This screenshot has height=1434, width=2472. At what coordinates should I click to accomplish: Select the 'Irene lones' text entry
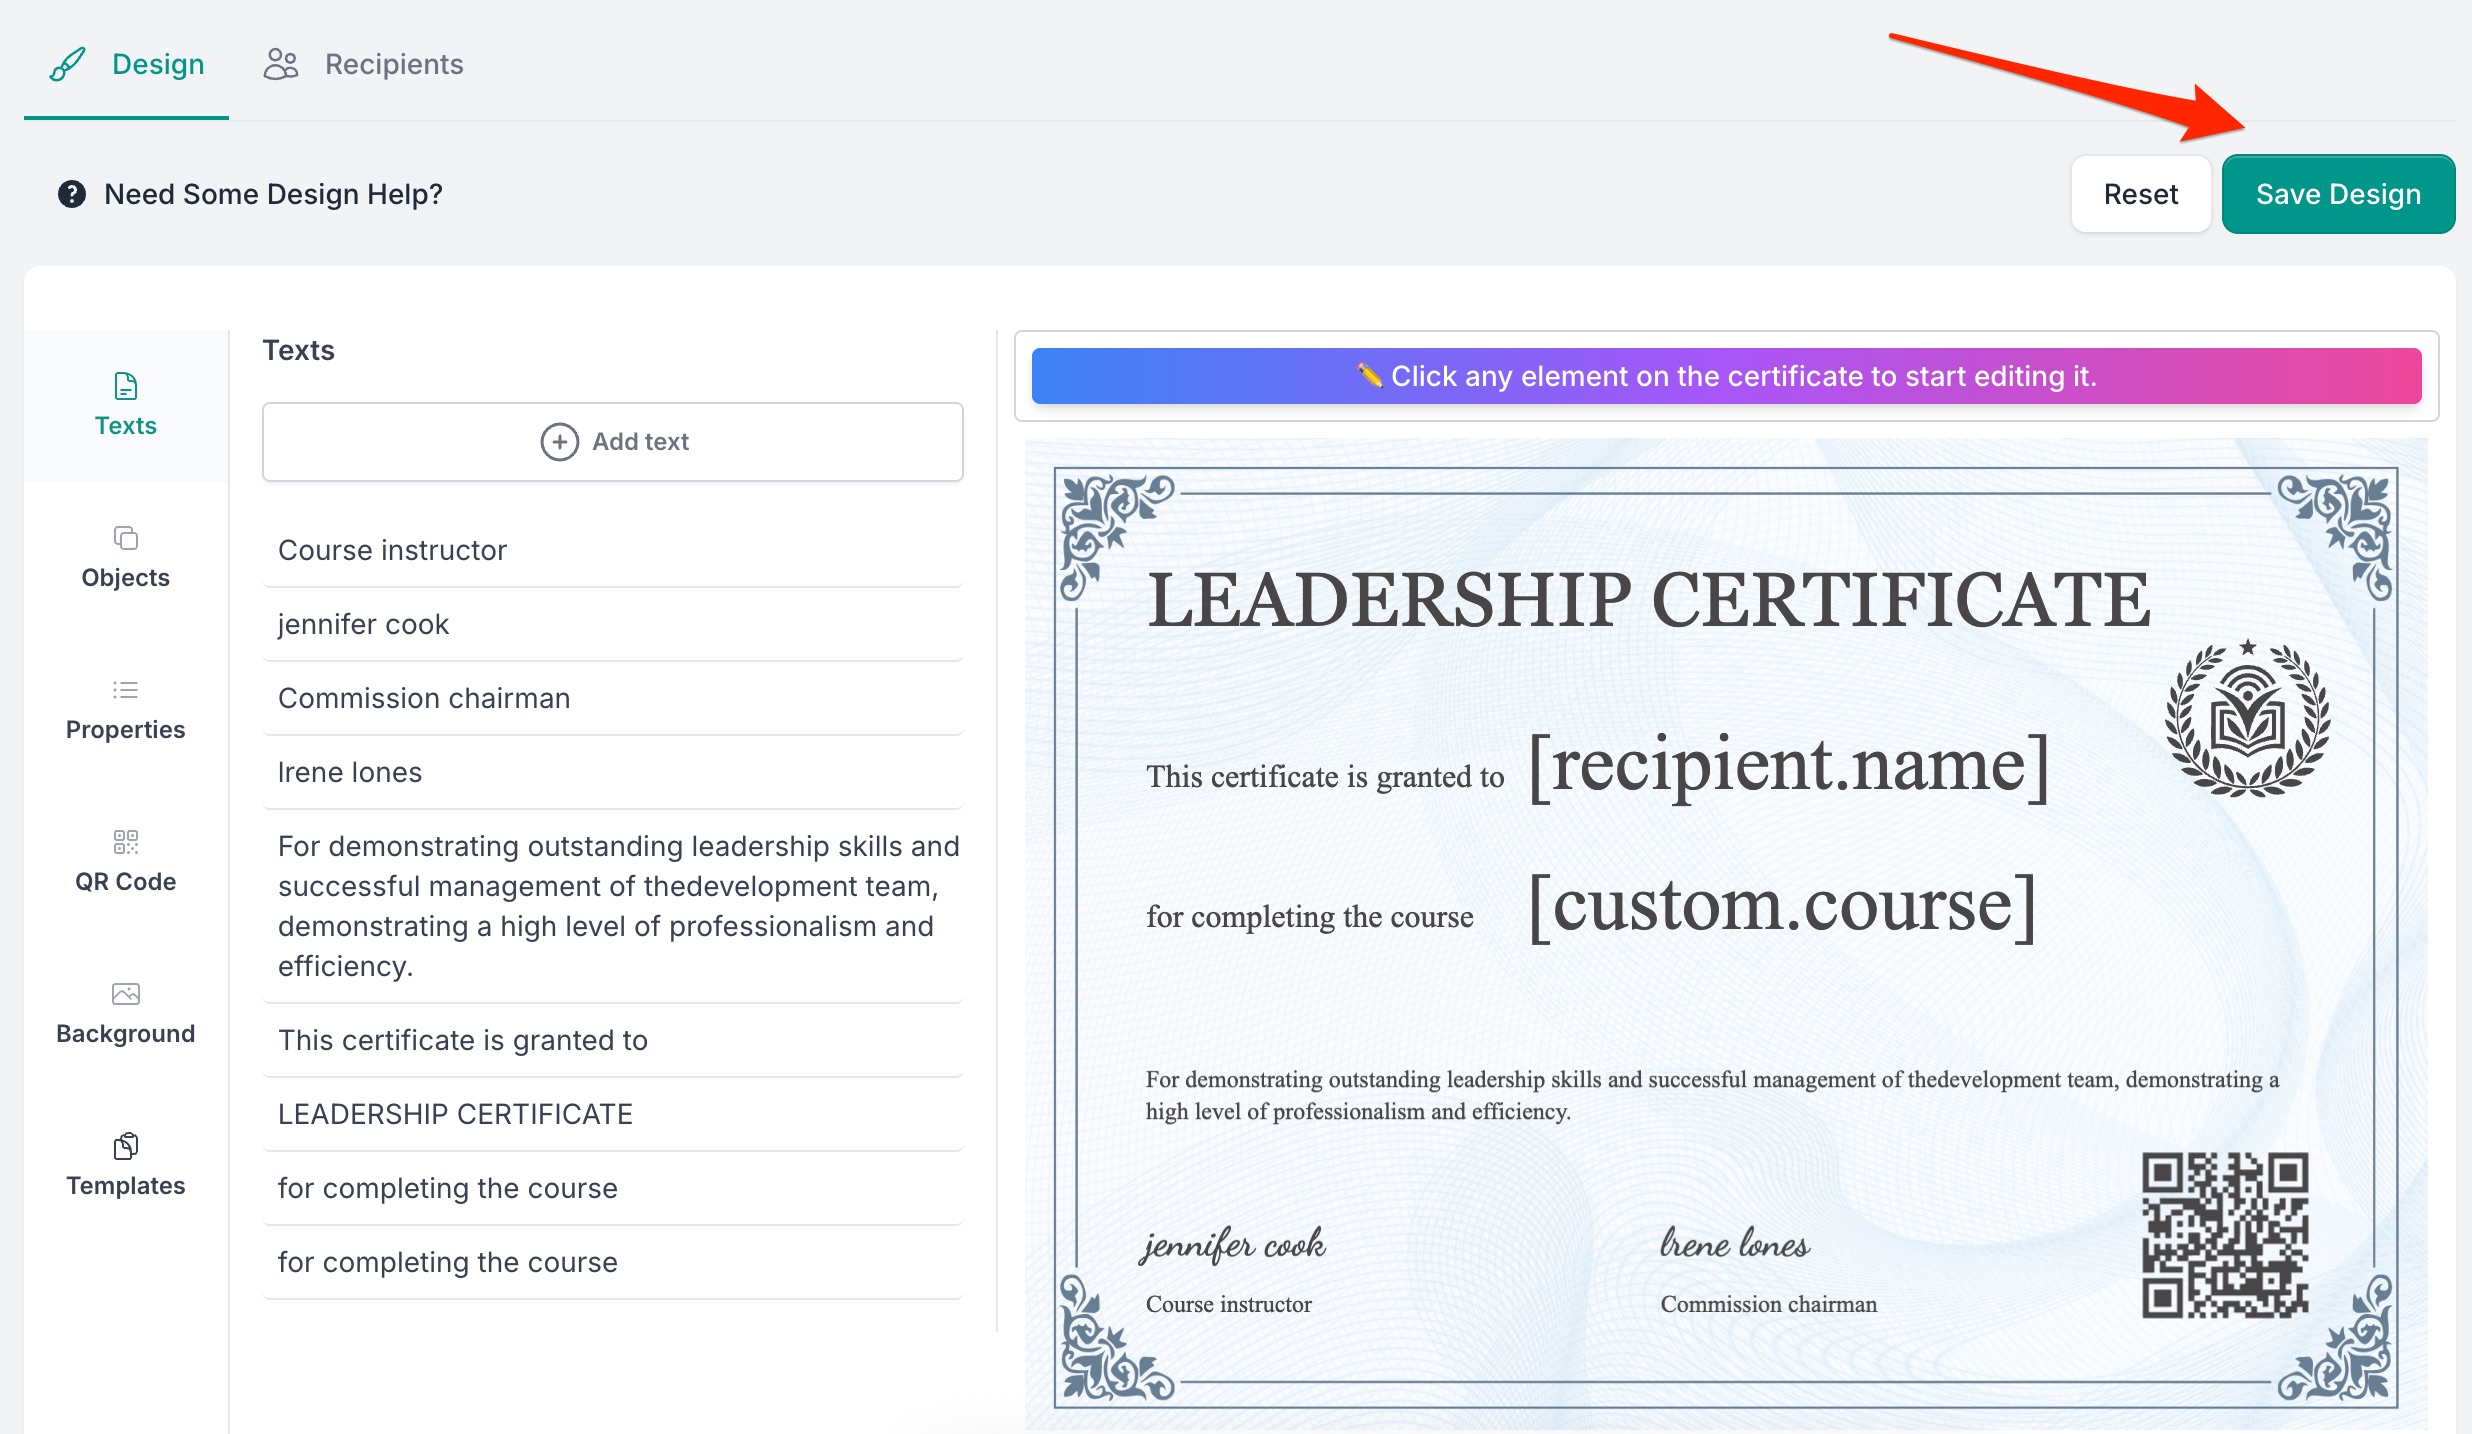[x=350, y=772]
